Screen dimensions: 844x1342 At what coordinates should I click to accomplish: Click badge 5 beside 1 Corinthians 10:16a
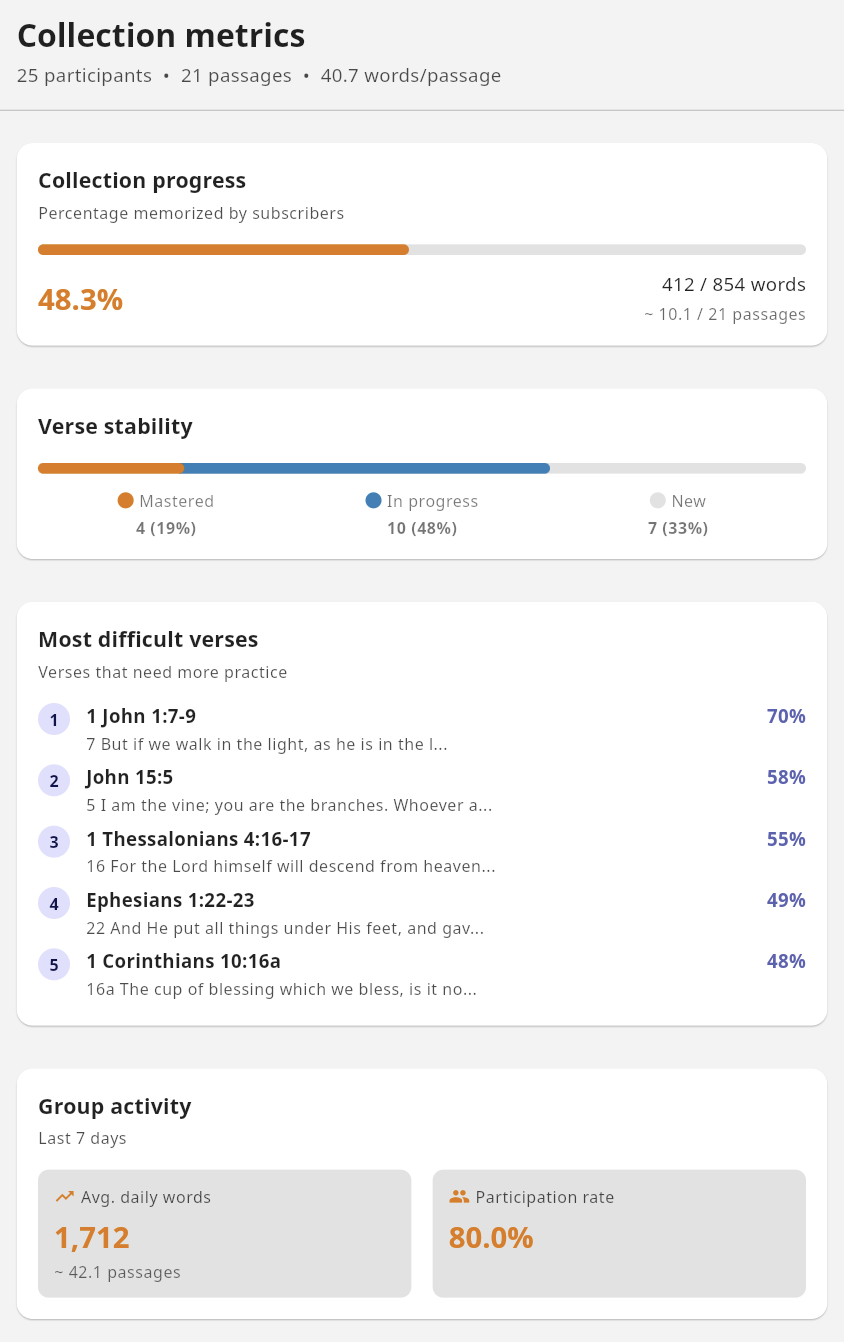pyautogui.click(x=54, y=964)
